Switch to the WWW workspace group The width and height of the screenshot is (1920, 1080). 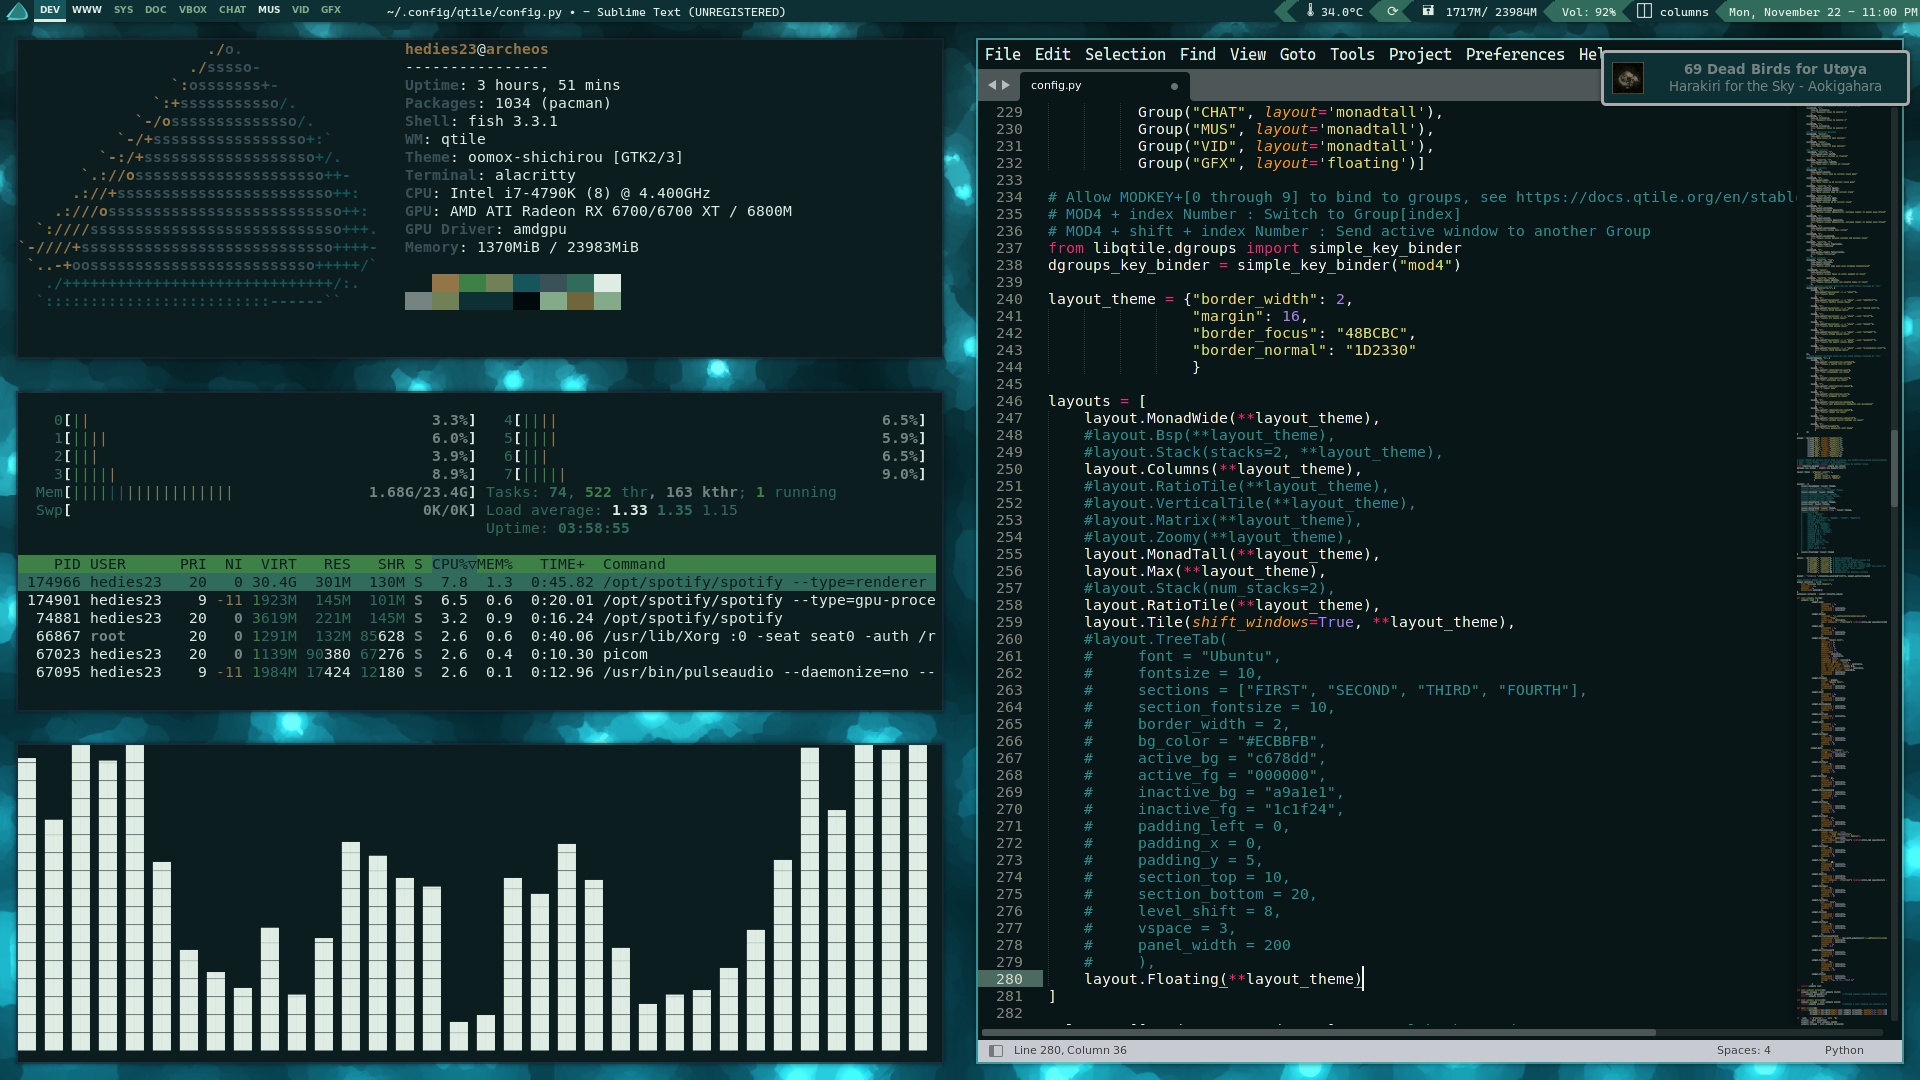click(x=87, y=10)
